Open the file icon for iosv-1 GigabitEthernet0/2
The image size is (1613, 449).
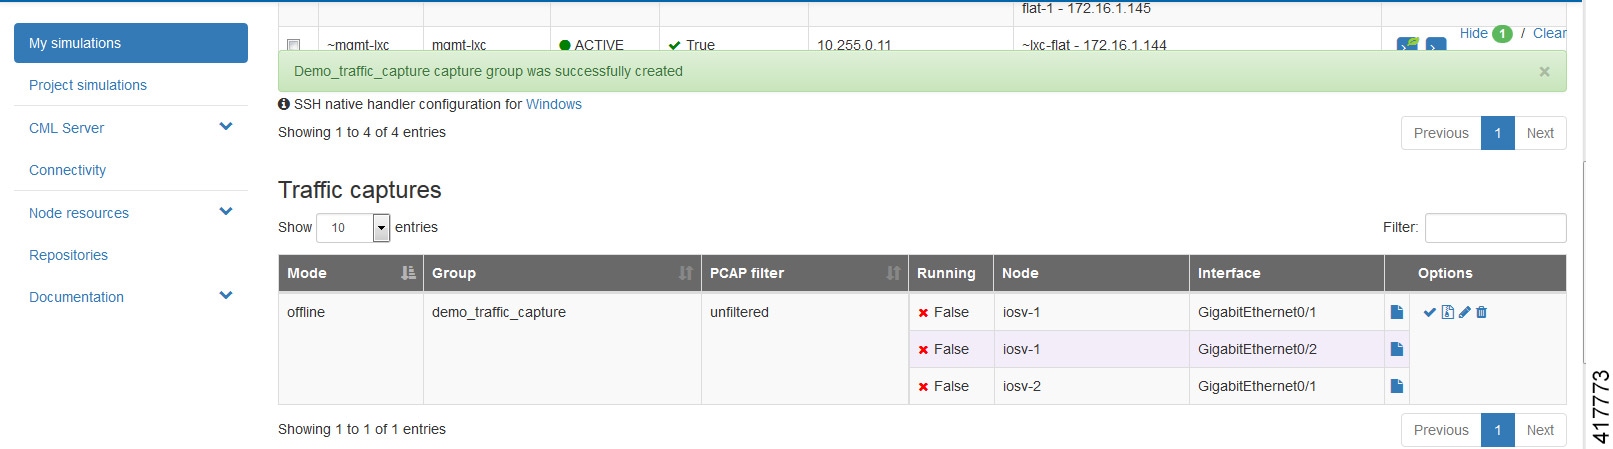(1397, 349)
